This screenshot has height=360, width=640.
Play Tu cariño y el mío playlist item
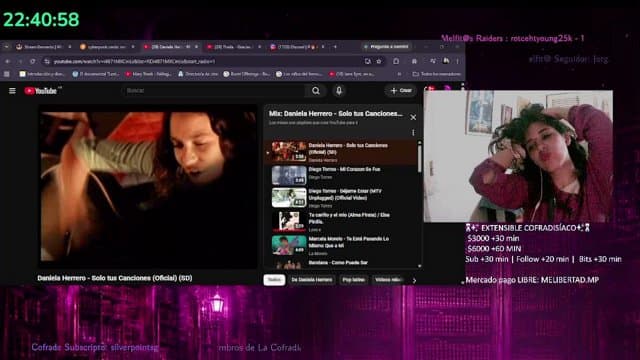click(x=341, y=222)
